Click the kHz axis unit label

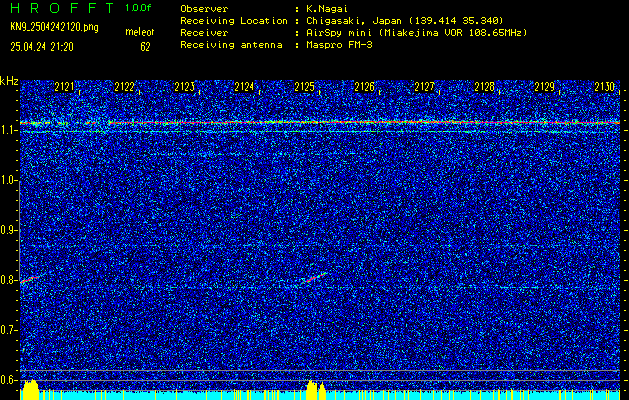point(9,81)
